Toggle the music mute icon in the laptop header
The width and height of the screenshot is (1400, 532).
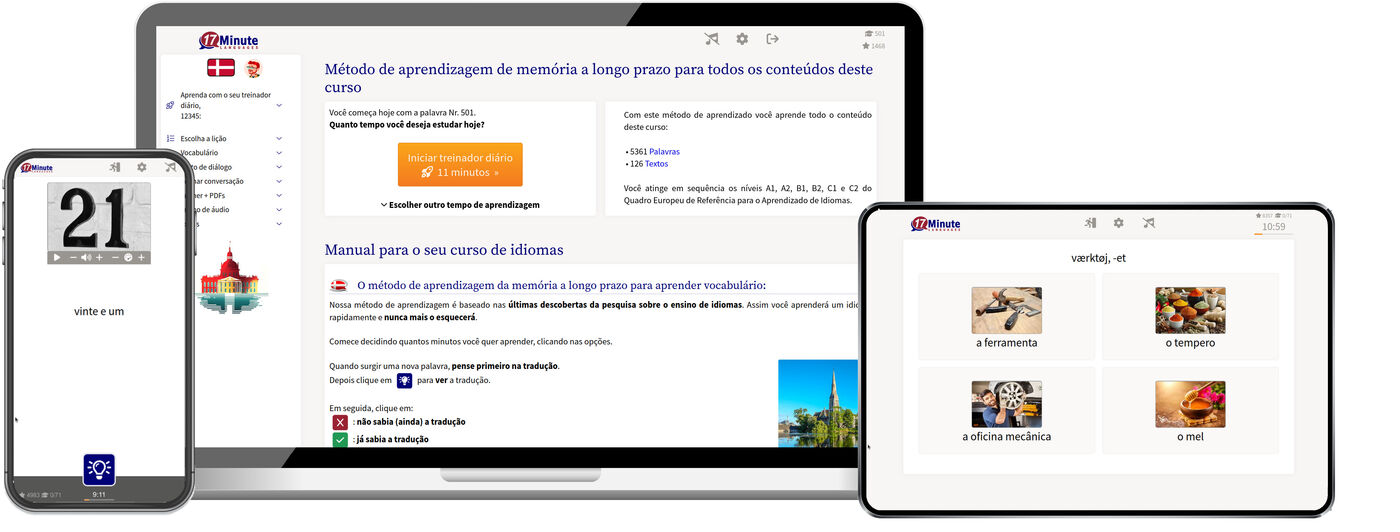click(x=711, y=39)
